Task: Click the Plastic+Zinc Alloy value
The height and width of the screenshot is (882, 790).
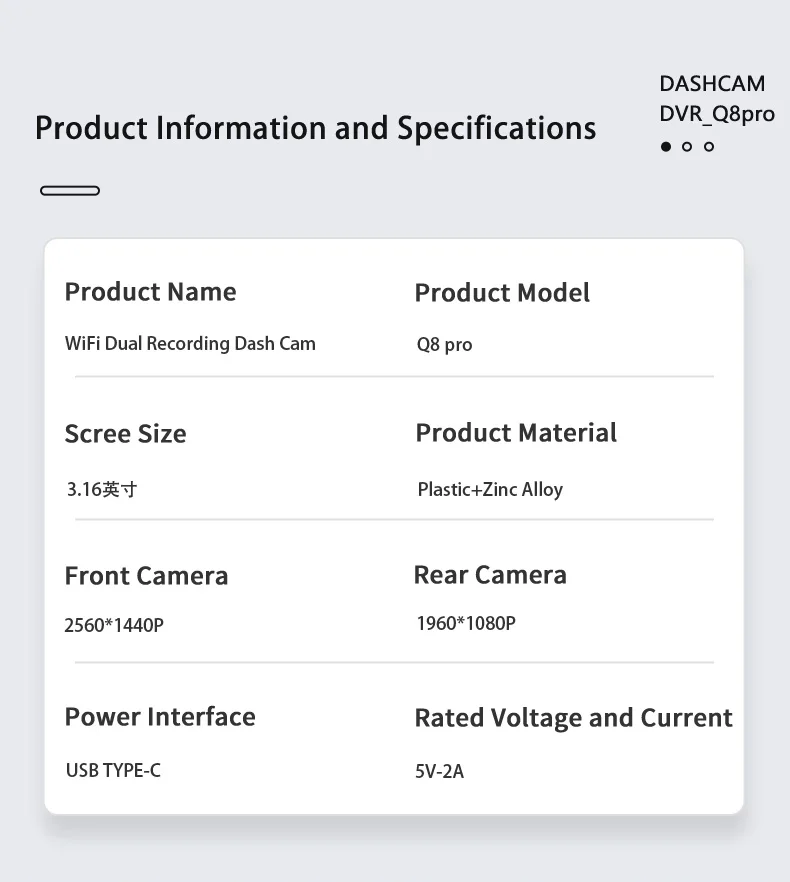Action: click(490, 489)
